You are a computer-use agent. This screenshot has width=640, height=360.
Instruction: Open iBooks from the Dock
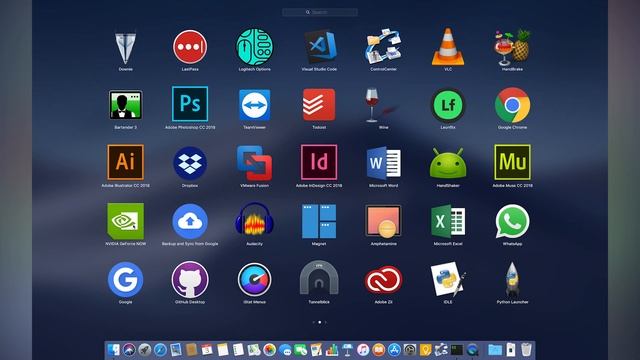point(378,350)
